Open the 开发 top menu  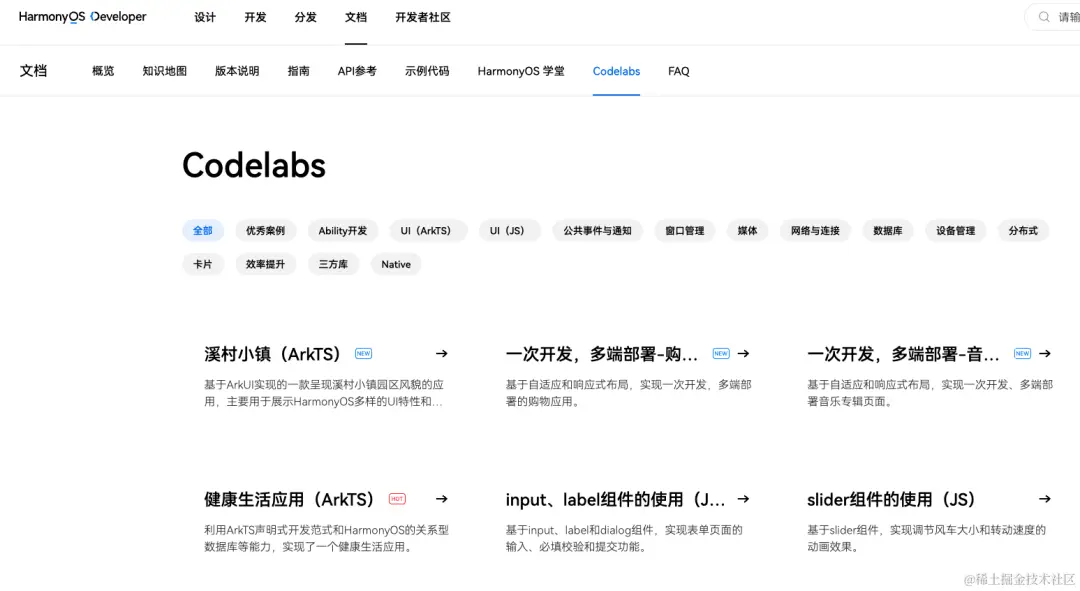tap(255, 17)
